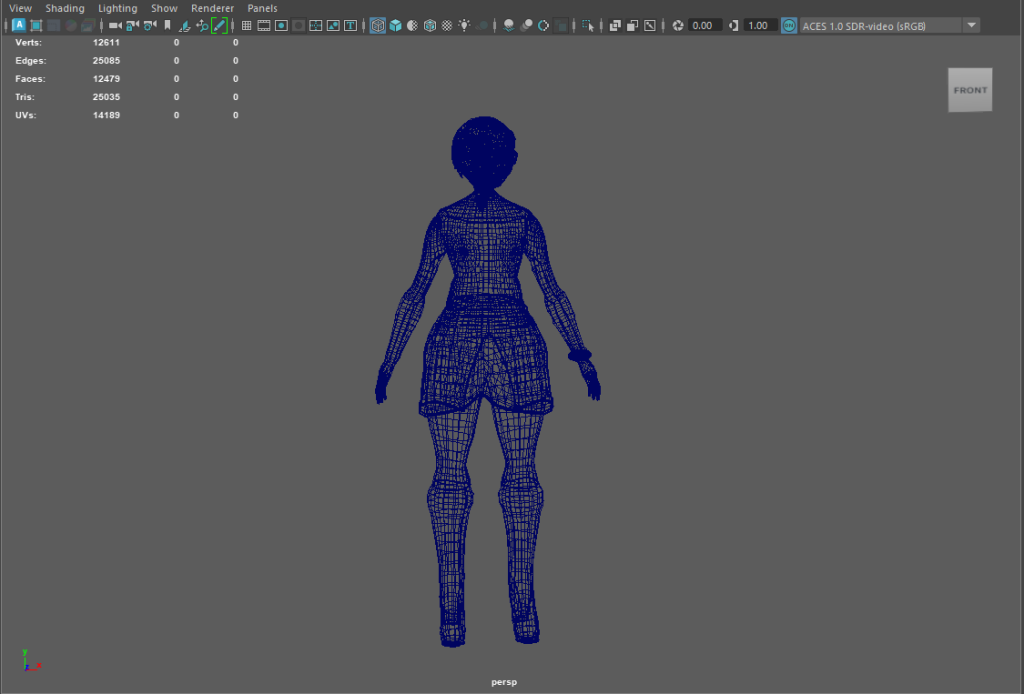Expand the Show dropdown menu
Image resolution: width=1024 pixels, height=694 pixels.
tap(164, 8)
